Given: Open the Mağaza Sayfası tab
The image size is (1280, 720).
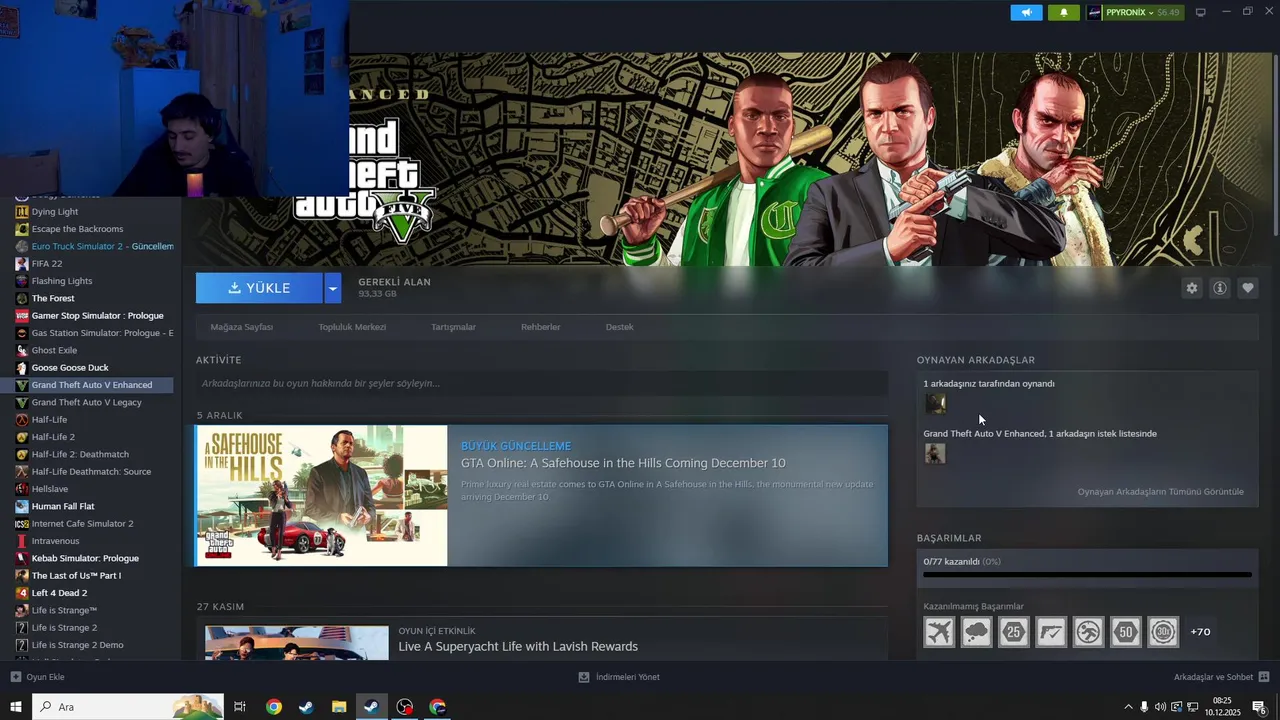Looking at the screenshot, I should click(241, 327).
